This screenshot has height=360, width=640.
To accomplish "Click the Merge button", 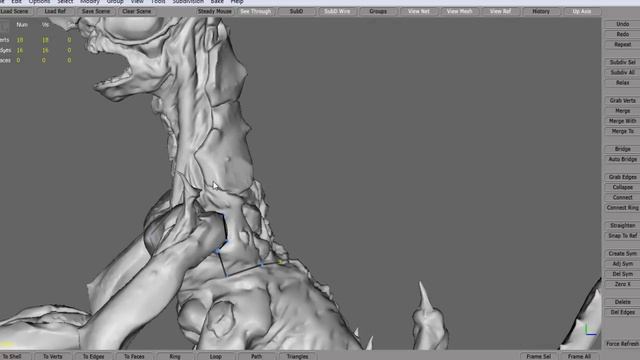I will [x=622, y=111].
